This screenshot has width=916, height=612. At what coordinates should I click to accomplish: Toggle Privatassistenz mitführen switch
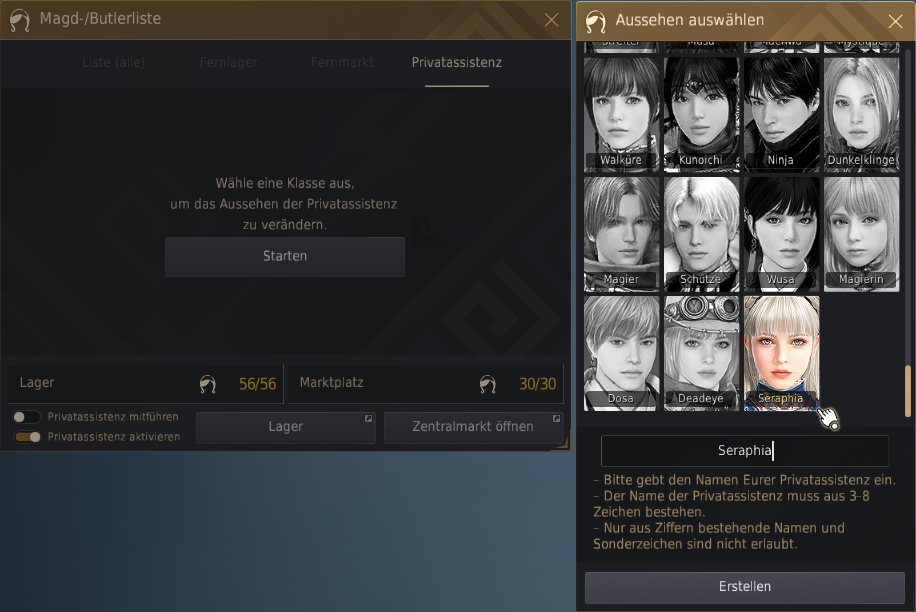[27, 417]
